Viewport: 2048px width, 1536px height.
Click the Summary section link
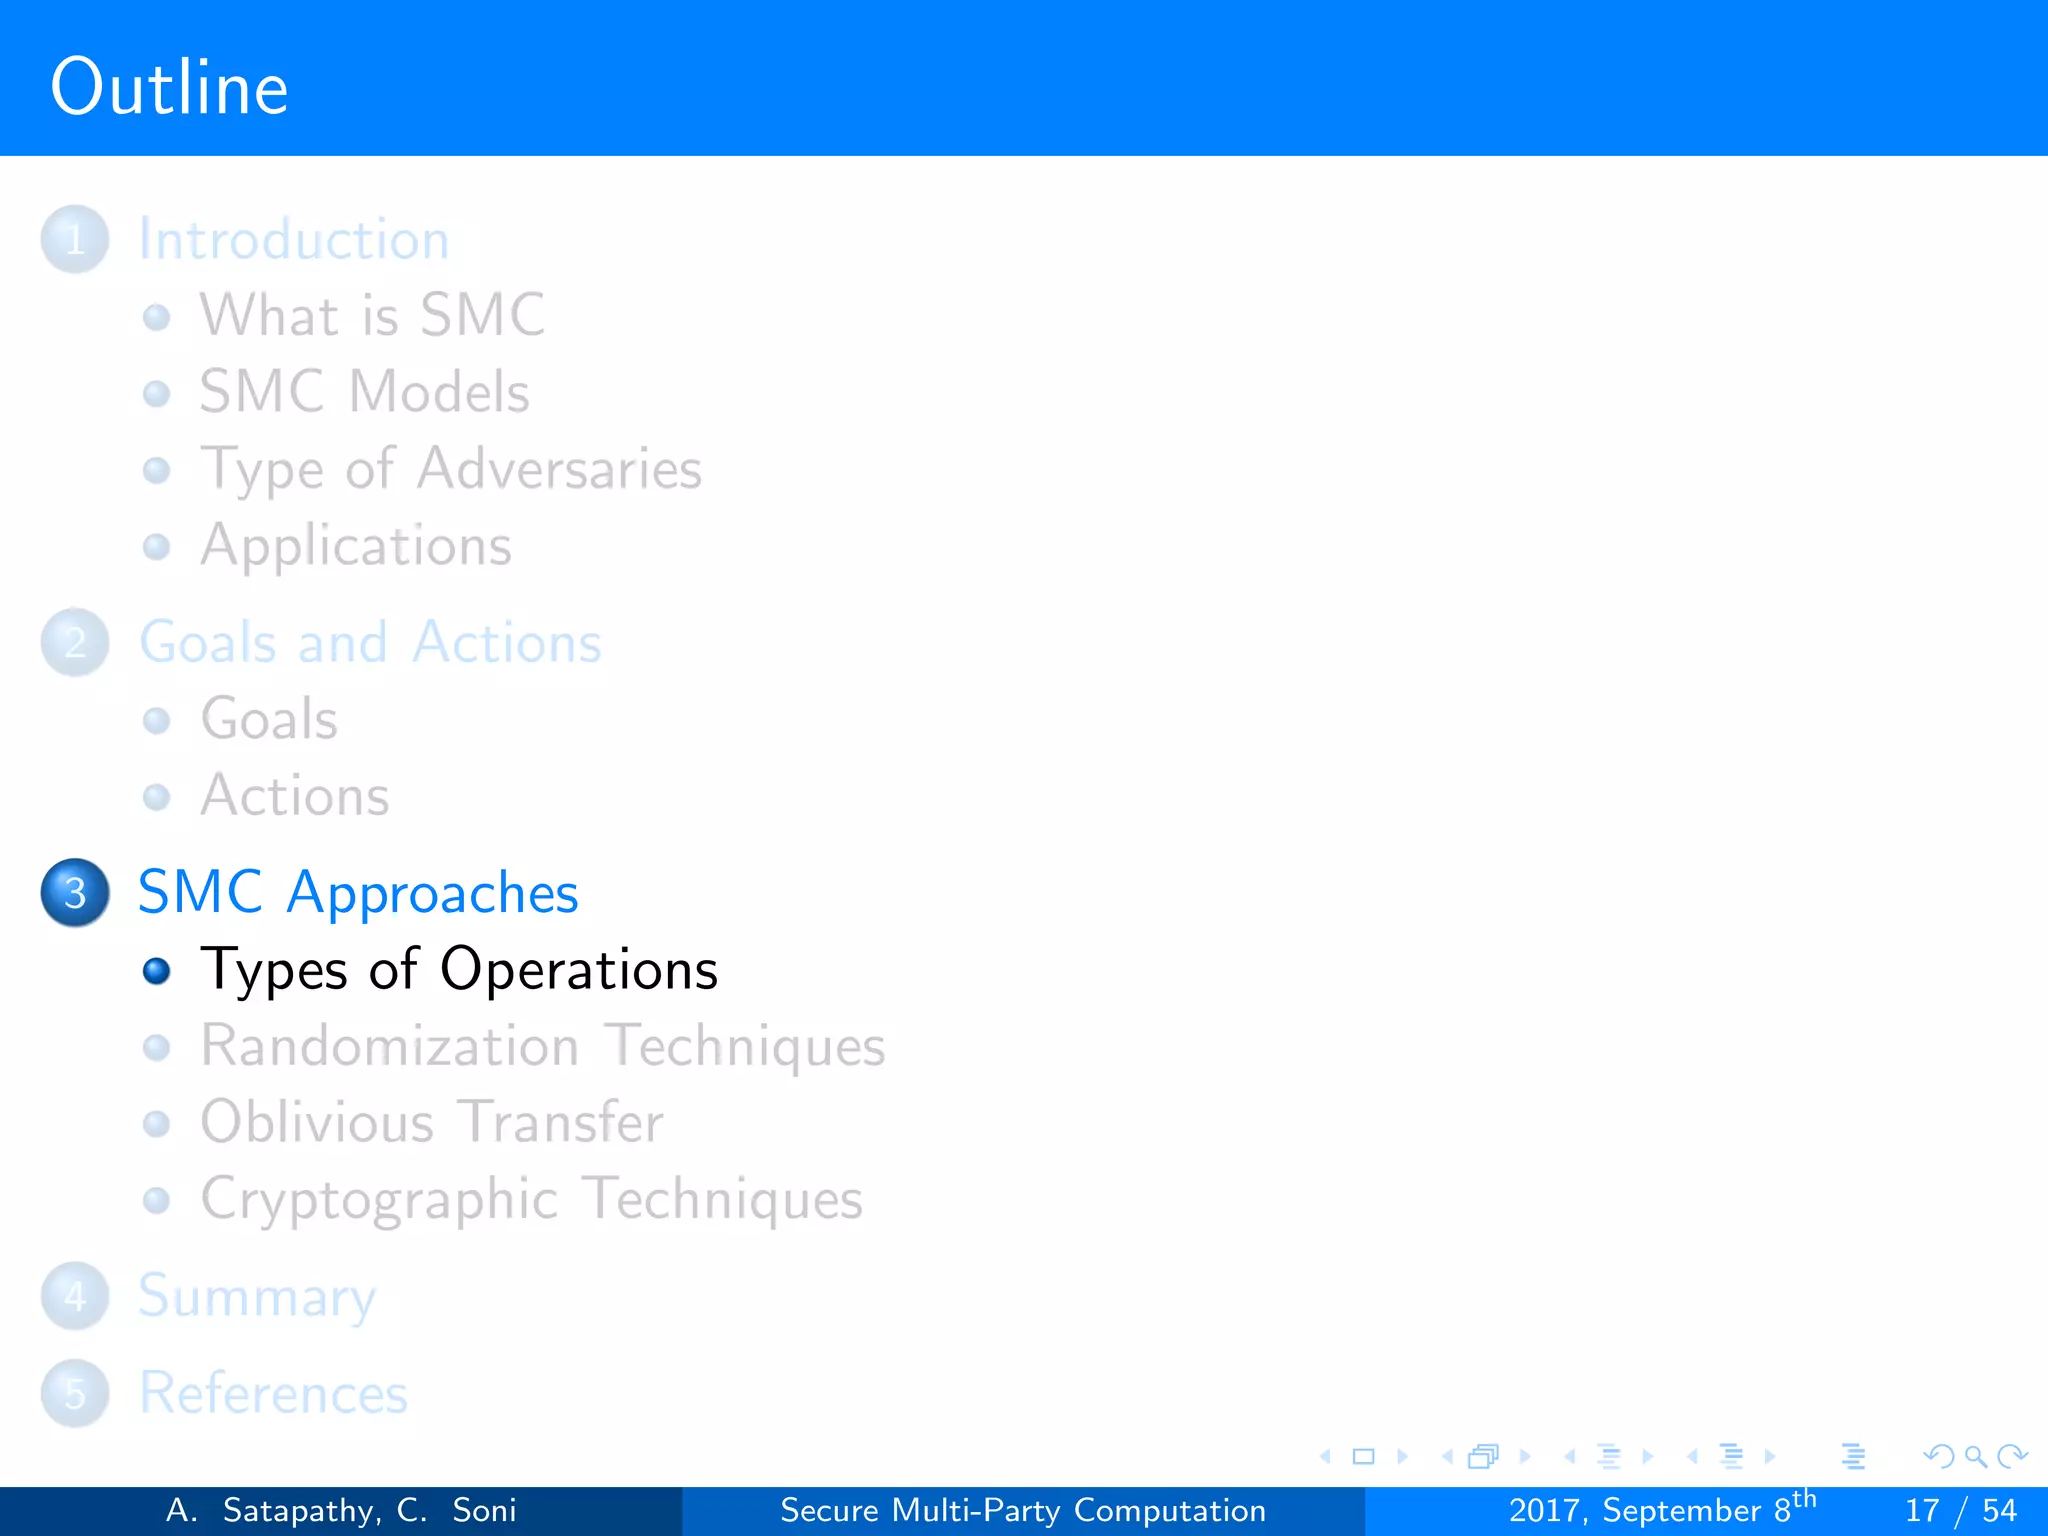coord(257,1296)
